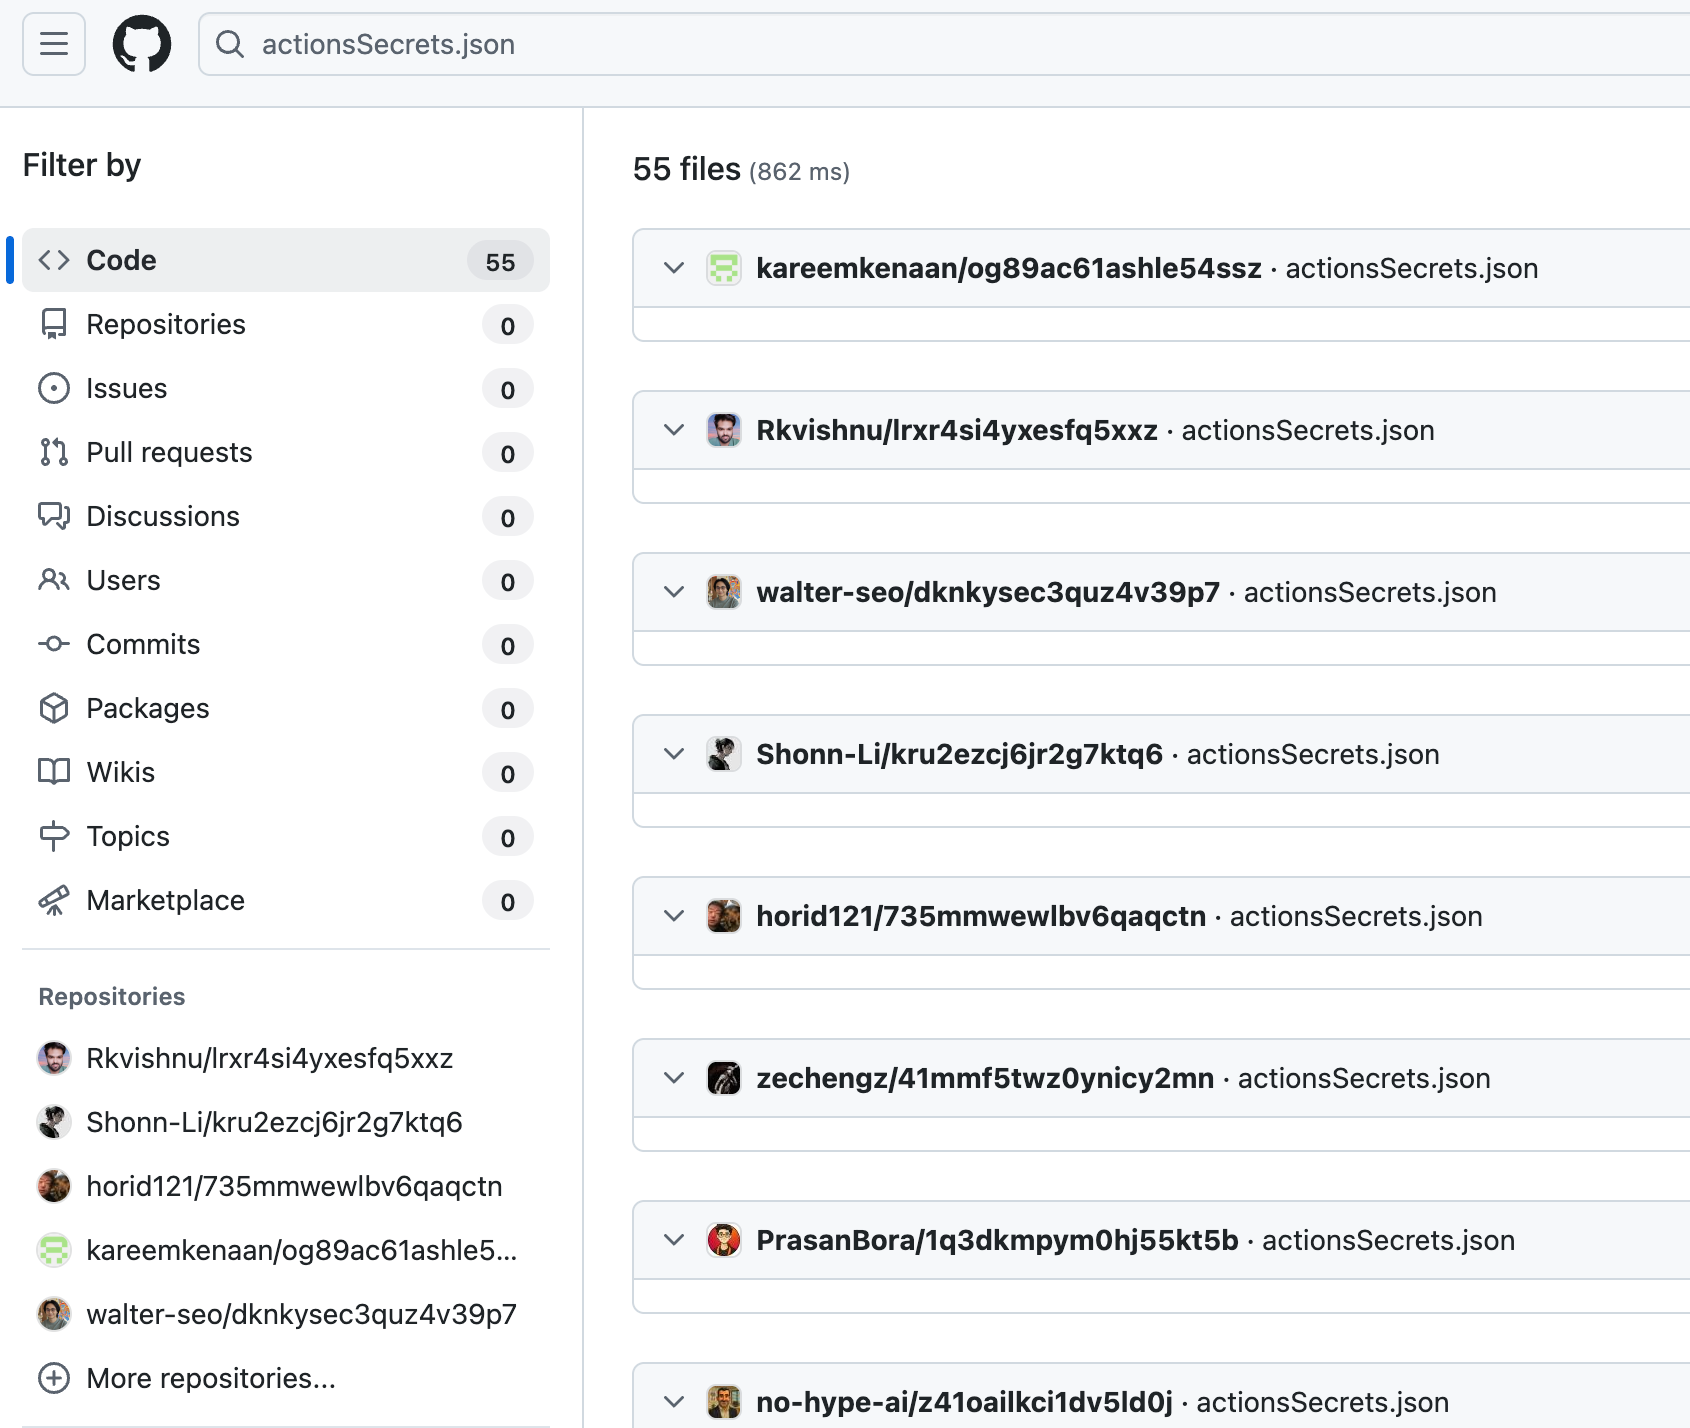This screenshot has width=1690, height=1428.
Task: Click the zechengz avatar in results
Action: [x=723, y=1078]
